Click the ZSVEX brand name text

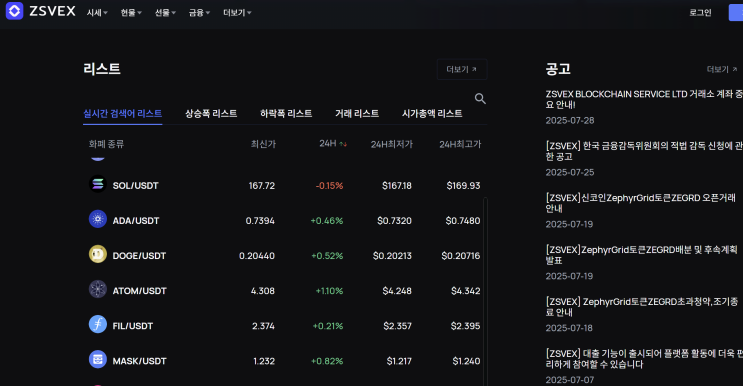pyautogui.click(x=53, y=11)
